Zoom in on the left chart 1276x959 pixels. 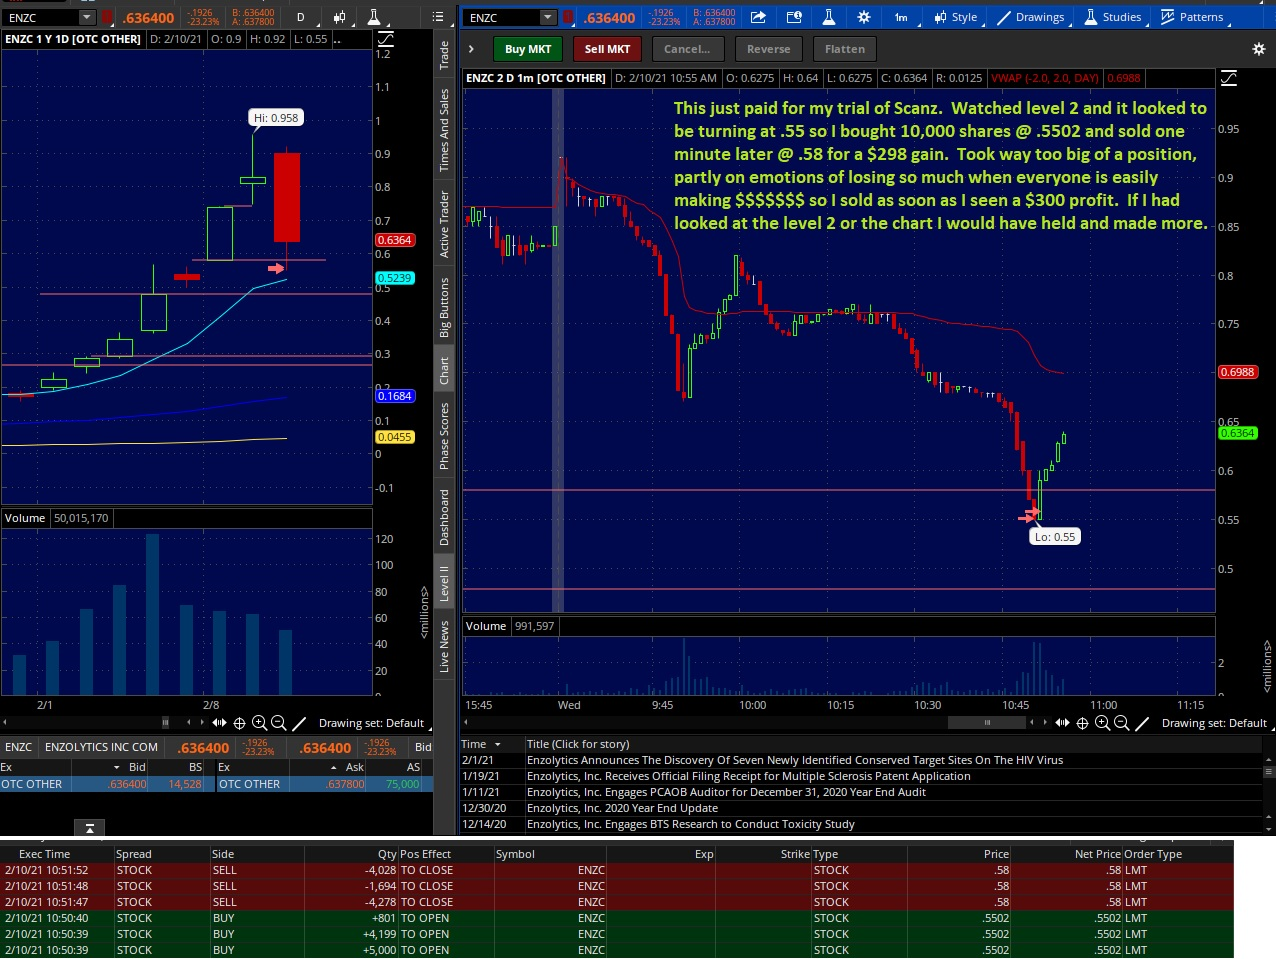(259, 723)
